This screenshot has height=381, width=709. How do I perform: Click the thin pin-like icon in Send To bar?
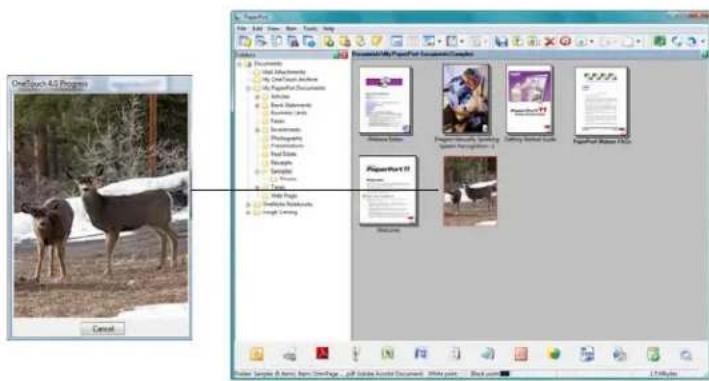coord(355,354)
